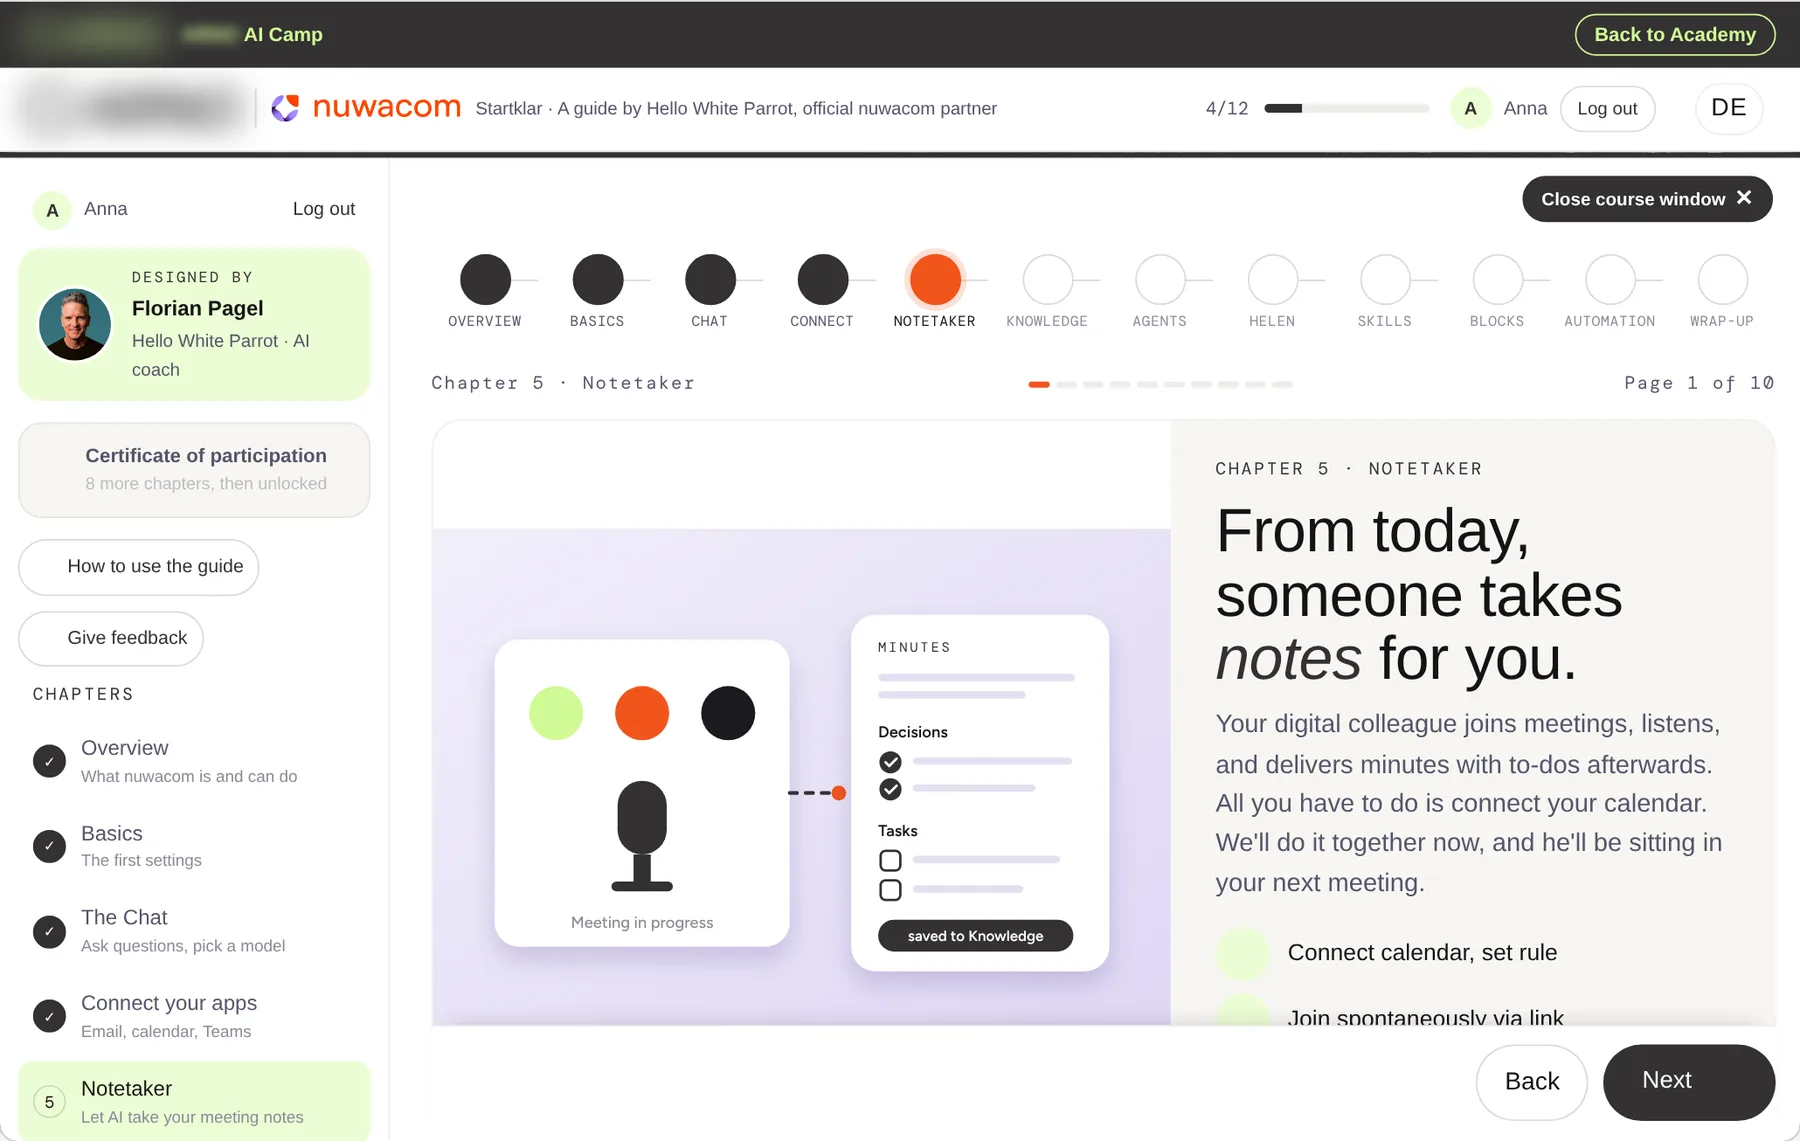This screenshot has width=1800, height=1141.
Task: Jump to the Wrap-up step circle
Action: pos(1722,279)
